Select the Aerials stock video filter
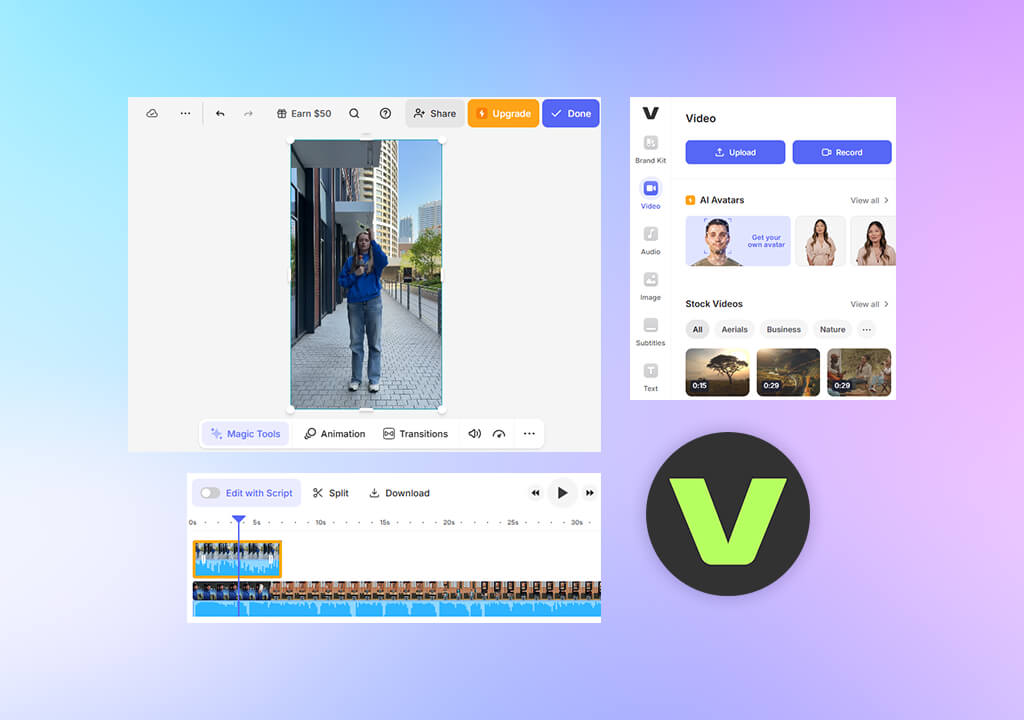 735,329
